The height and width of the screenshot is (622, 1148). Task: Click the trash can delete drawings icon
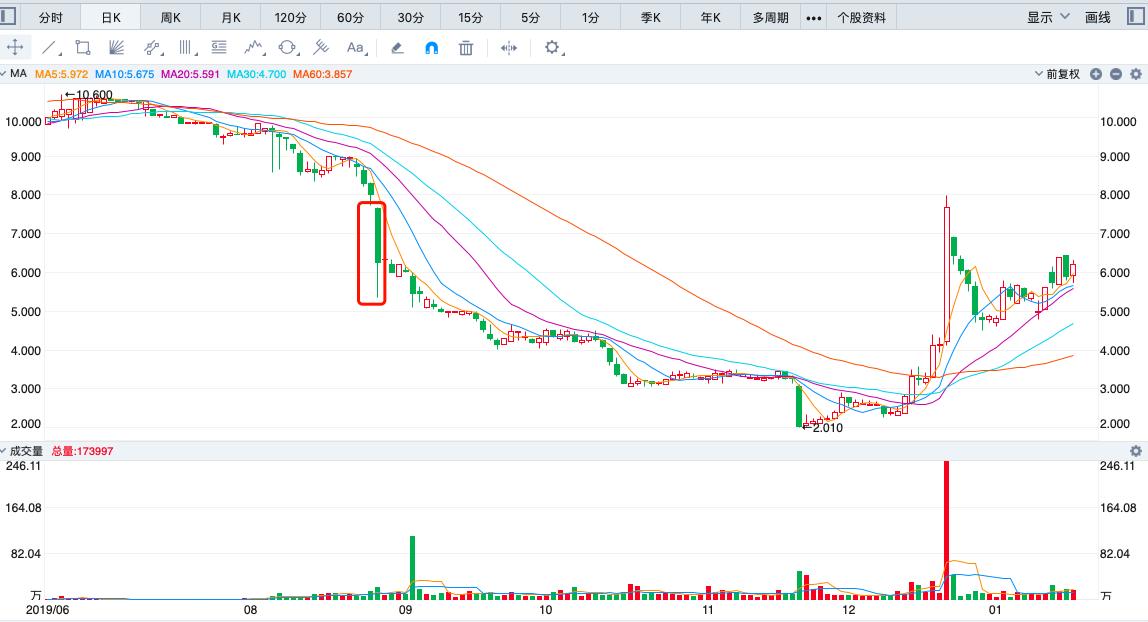click(x=466, y=47)
